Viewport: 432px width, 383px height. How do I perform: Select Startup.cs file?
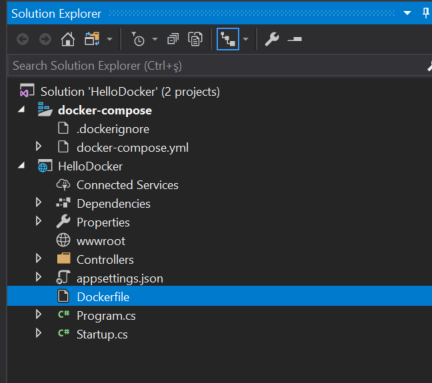[x=102, y=335]
